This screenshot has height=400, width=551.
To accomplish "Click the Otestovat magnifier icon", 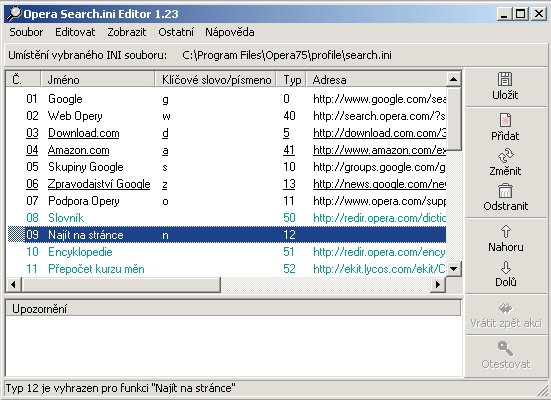I will coord(505,348).
